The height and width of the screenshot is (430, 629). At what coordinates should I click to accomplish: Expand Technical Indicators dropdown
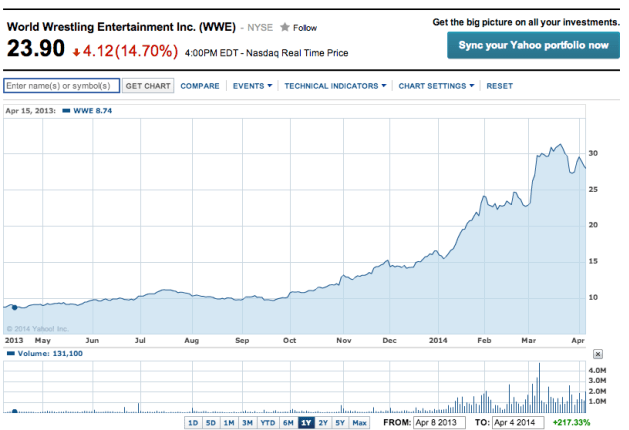coord(336,86)
